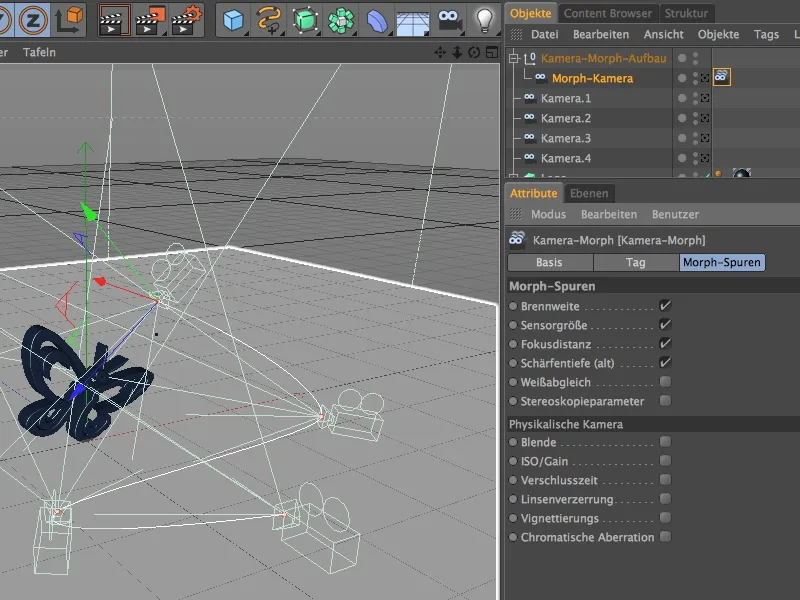This screenshot has height=600, width=800.
Task: Open the Datei menu
Action: 544,34
